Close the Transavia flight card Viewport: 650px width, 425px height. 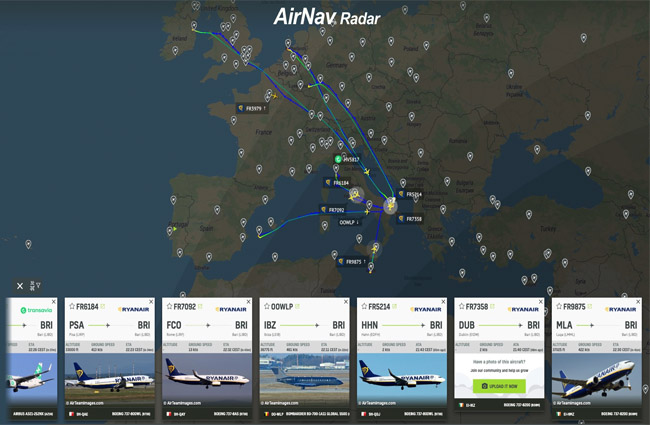pyautogui.click(x=53, y=301)
